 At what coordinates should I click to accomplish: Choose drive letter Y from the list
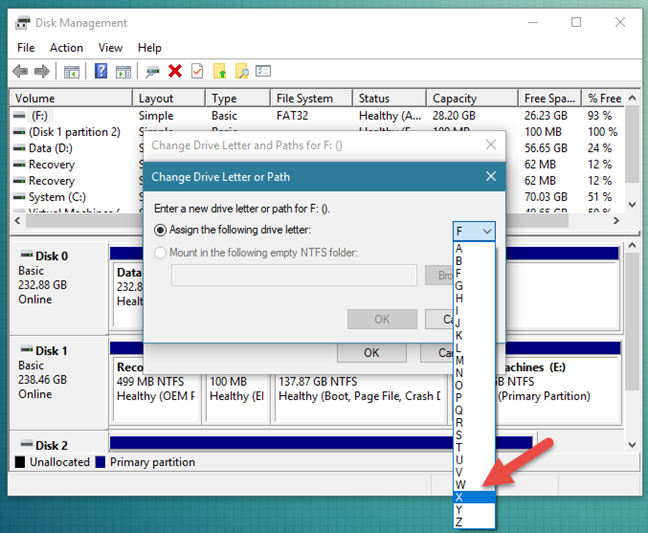point(474,509)
